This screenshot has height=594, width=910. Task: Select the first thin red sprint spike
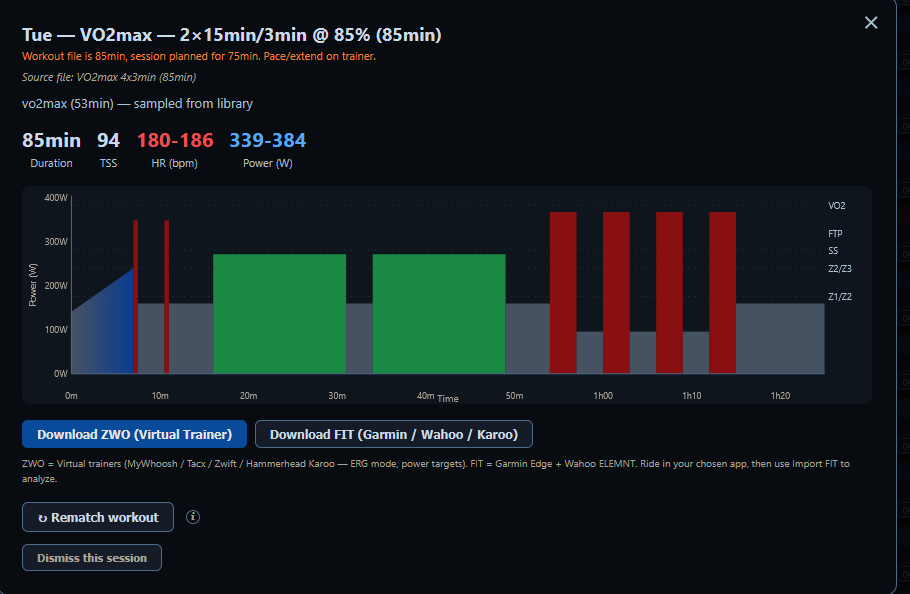click(x=136, y=296)
